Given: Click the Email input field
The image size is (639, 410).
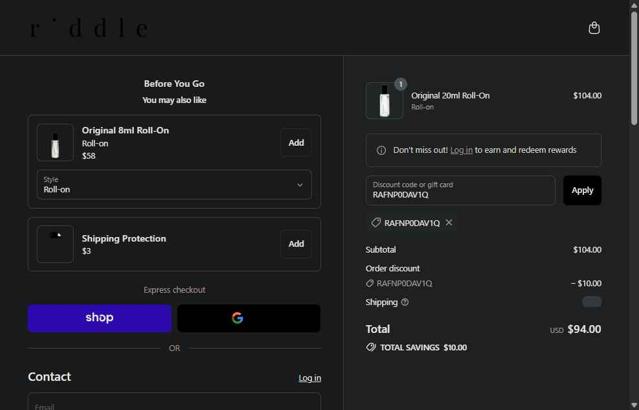Looking at the screenshot, I should tap(174, 402).
